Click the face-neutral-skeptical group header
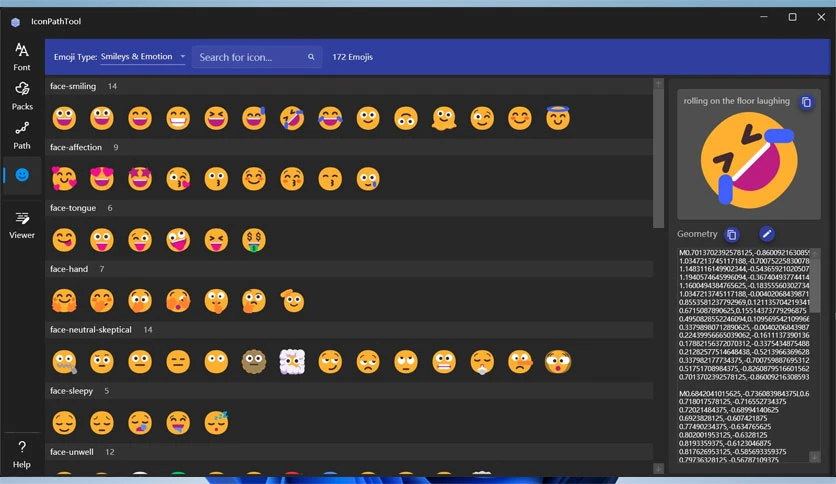 click(349, 330)
